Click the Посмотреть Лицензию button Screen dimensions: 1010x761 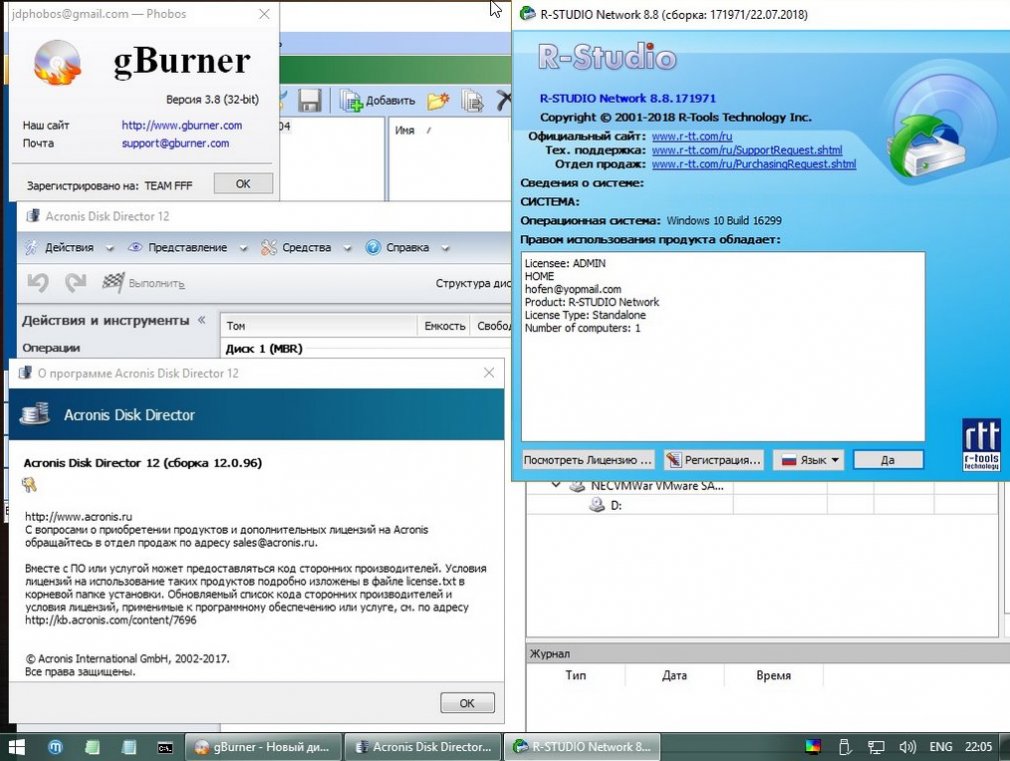tap(587, 460)
